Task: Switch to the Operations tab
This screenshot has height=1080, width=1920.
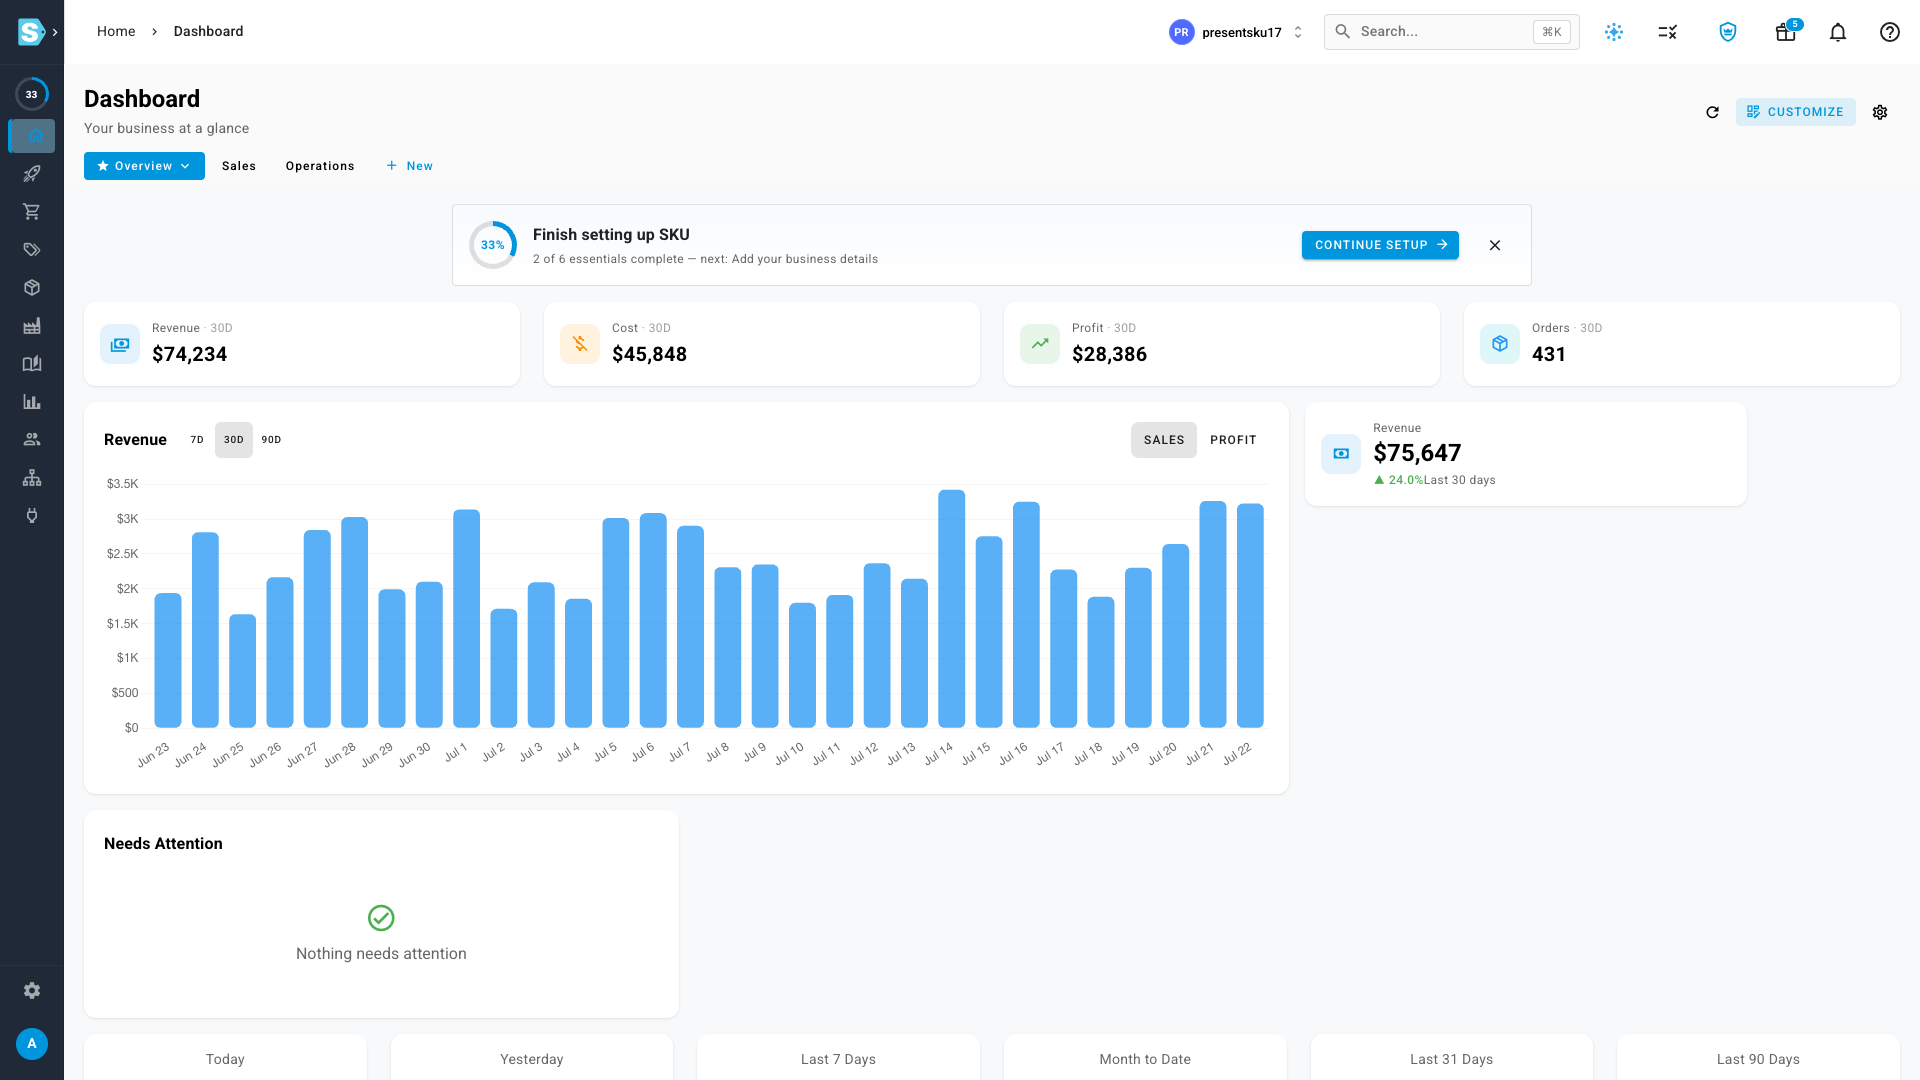Action: 320,166
